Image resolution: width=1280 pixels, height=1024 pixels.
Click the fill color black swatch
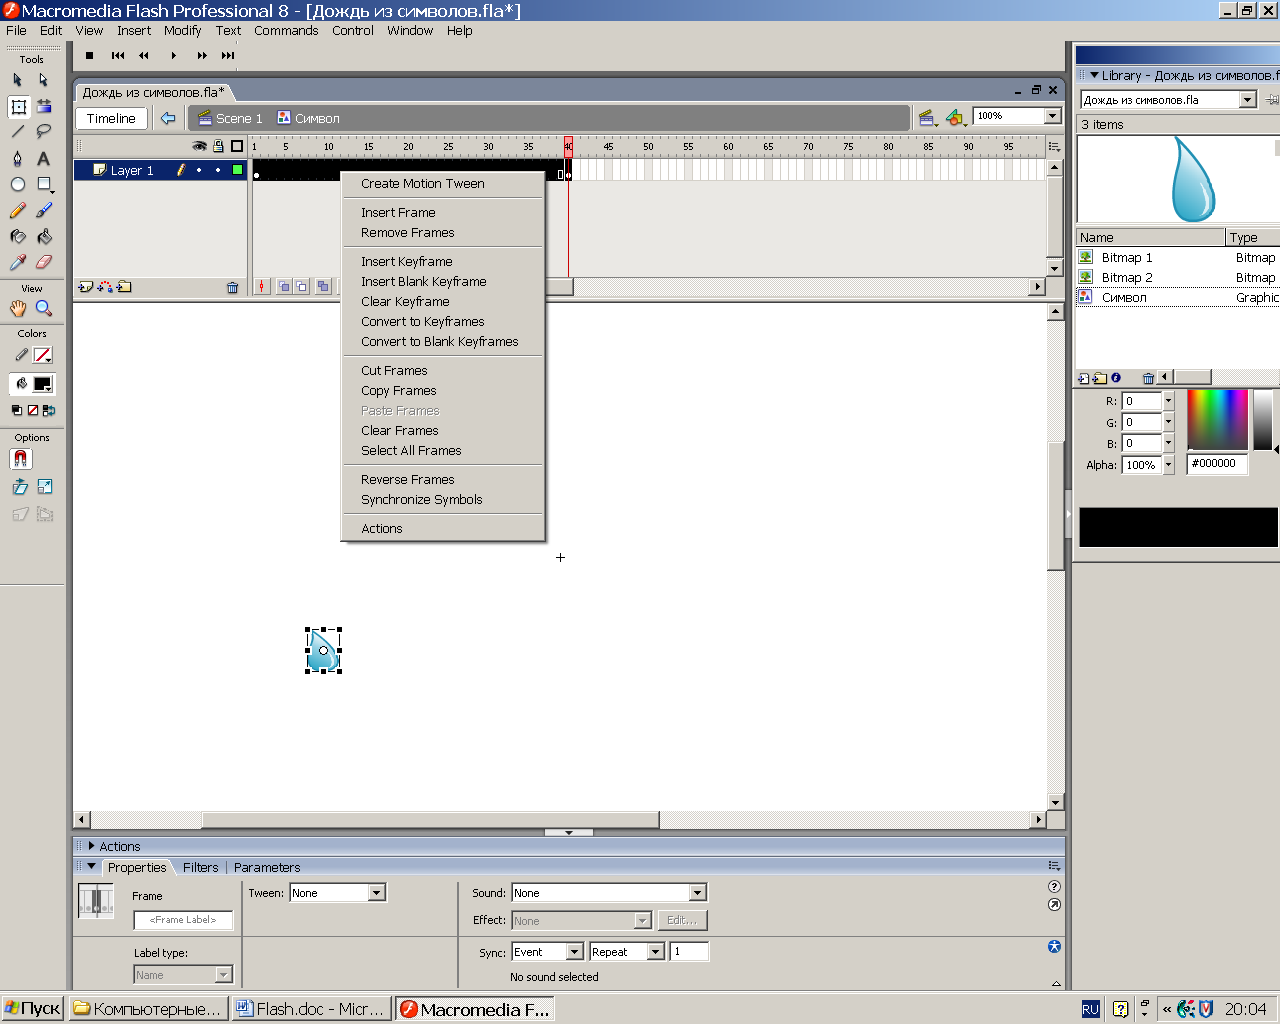(x=42, y=384)
